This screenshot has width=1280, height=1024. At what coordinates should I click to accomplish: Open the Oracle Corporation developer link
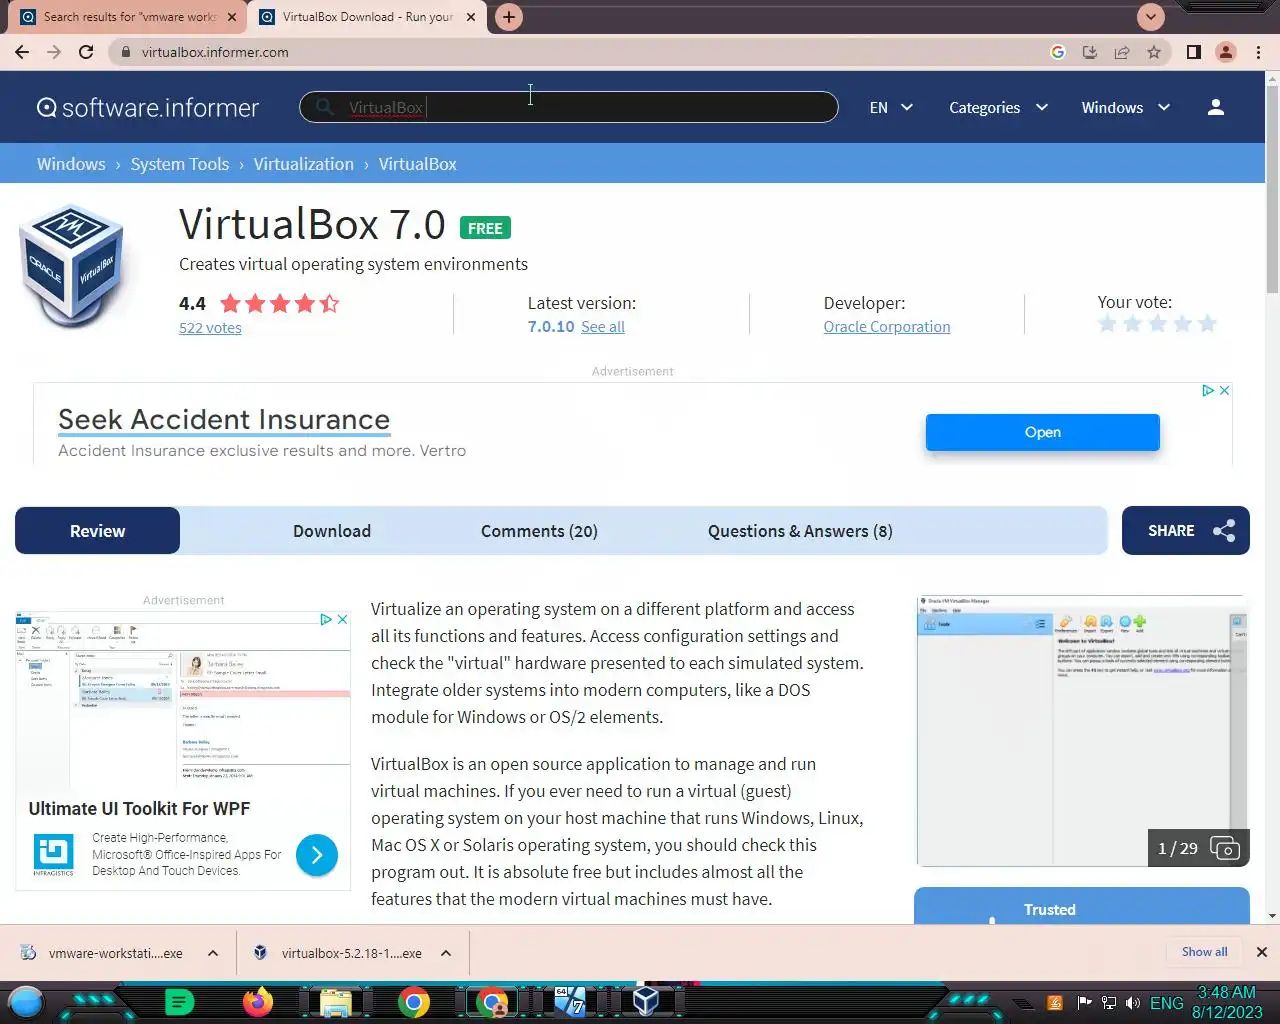tap(887, 327)
